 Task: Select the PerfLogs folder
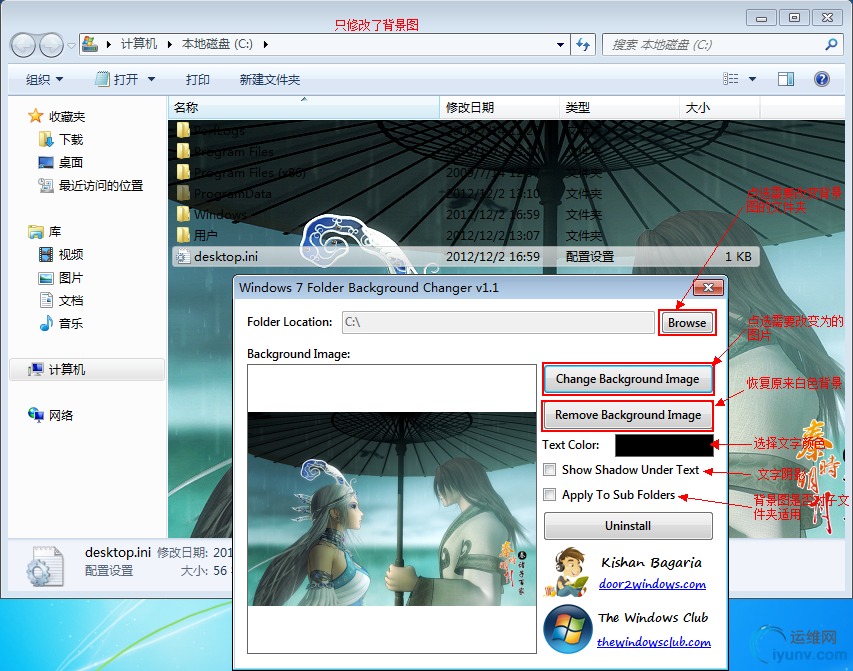(211, 131)
